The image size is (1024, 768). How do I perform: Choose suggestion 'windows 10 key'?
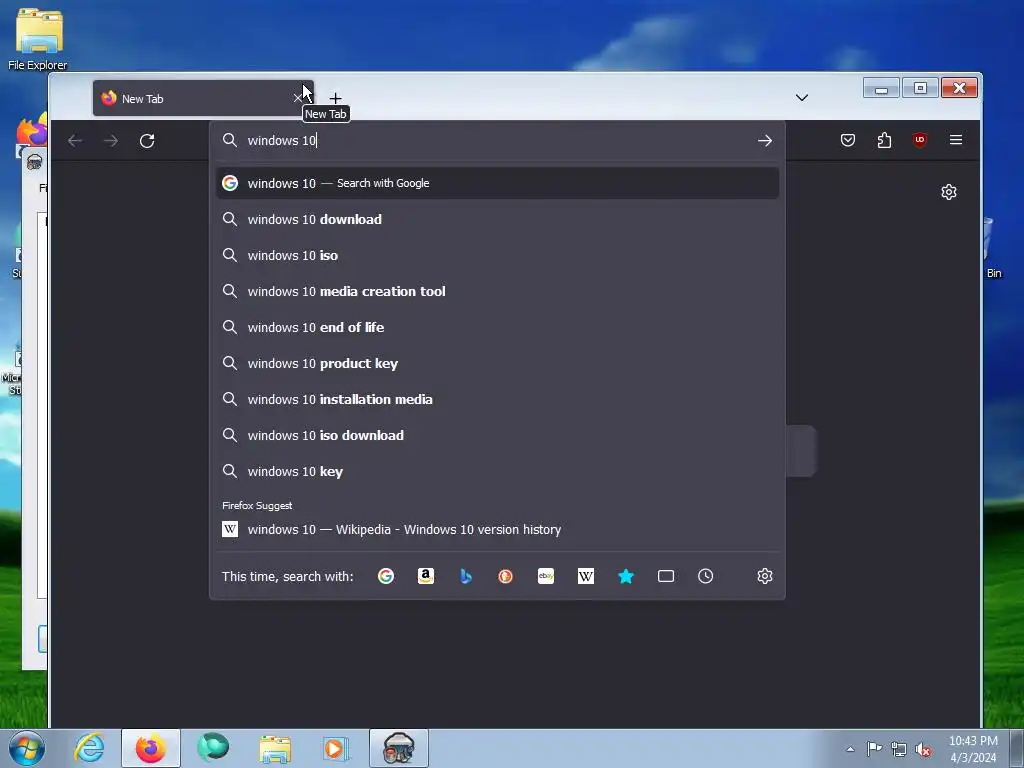point(497,471)
